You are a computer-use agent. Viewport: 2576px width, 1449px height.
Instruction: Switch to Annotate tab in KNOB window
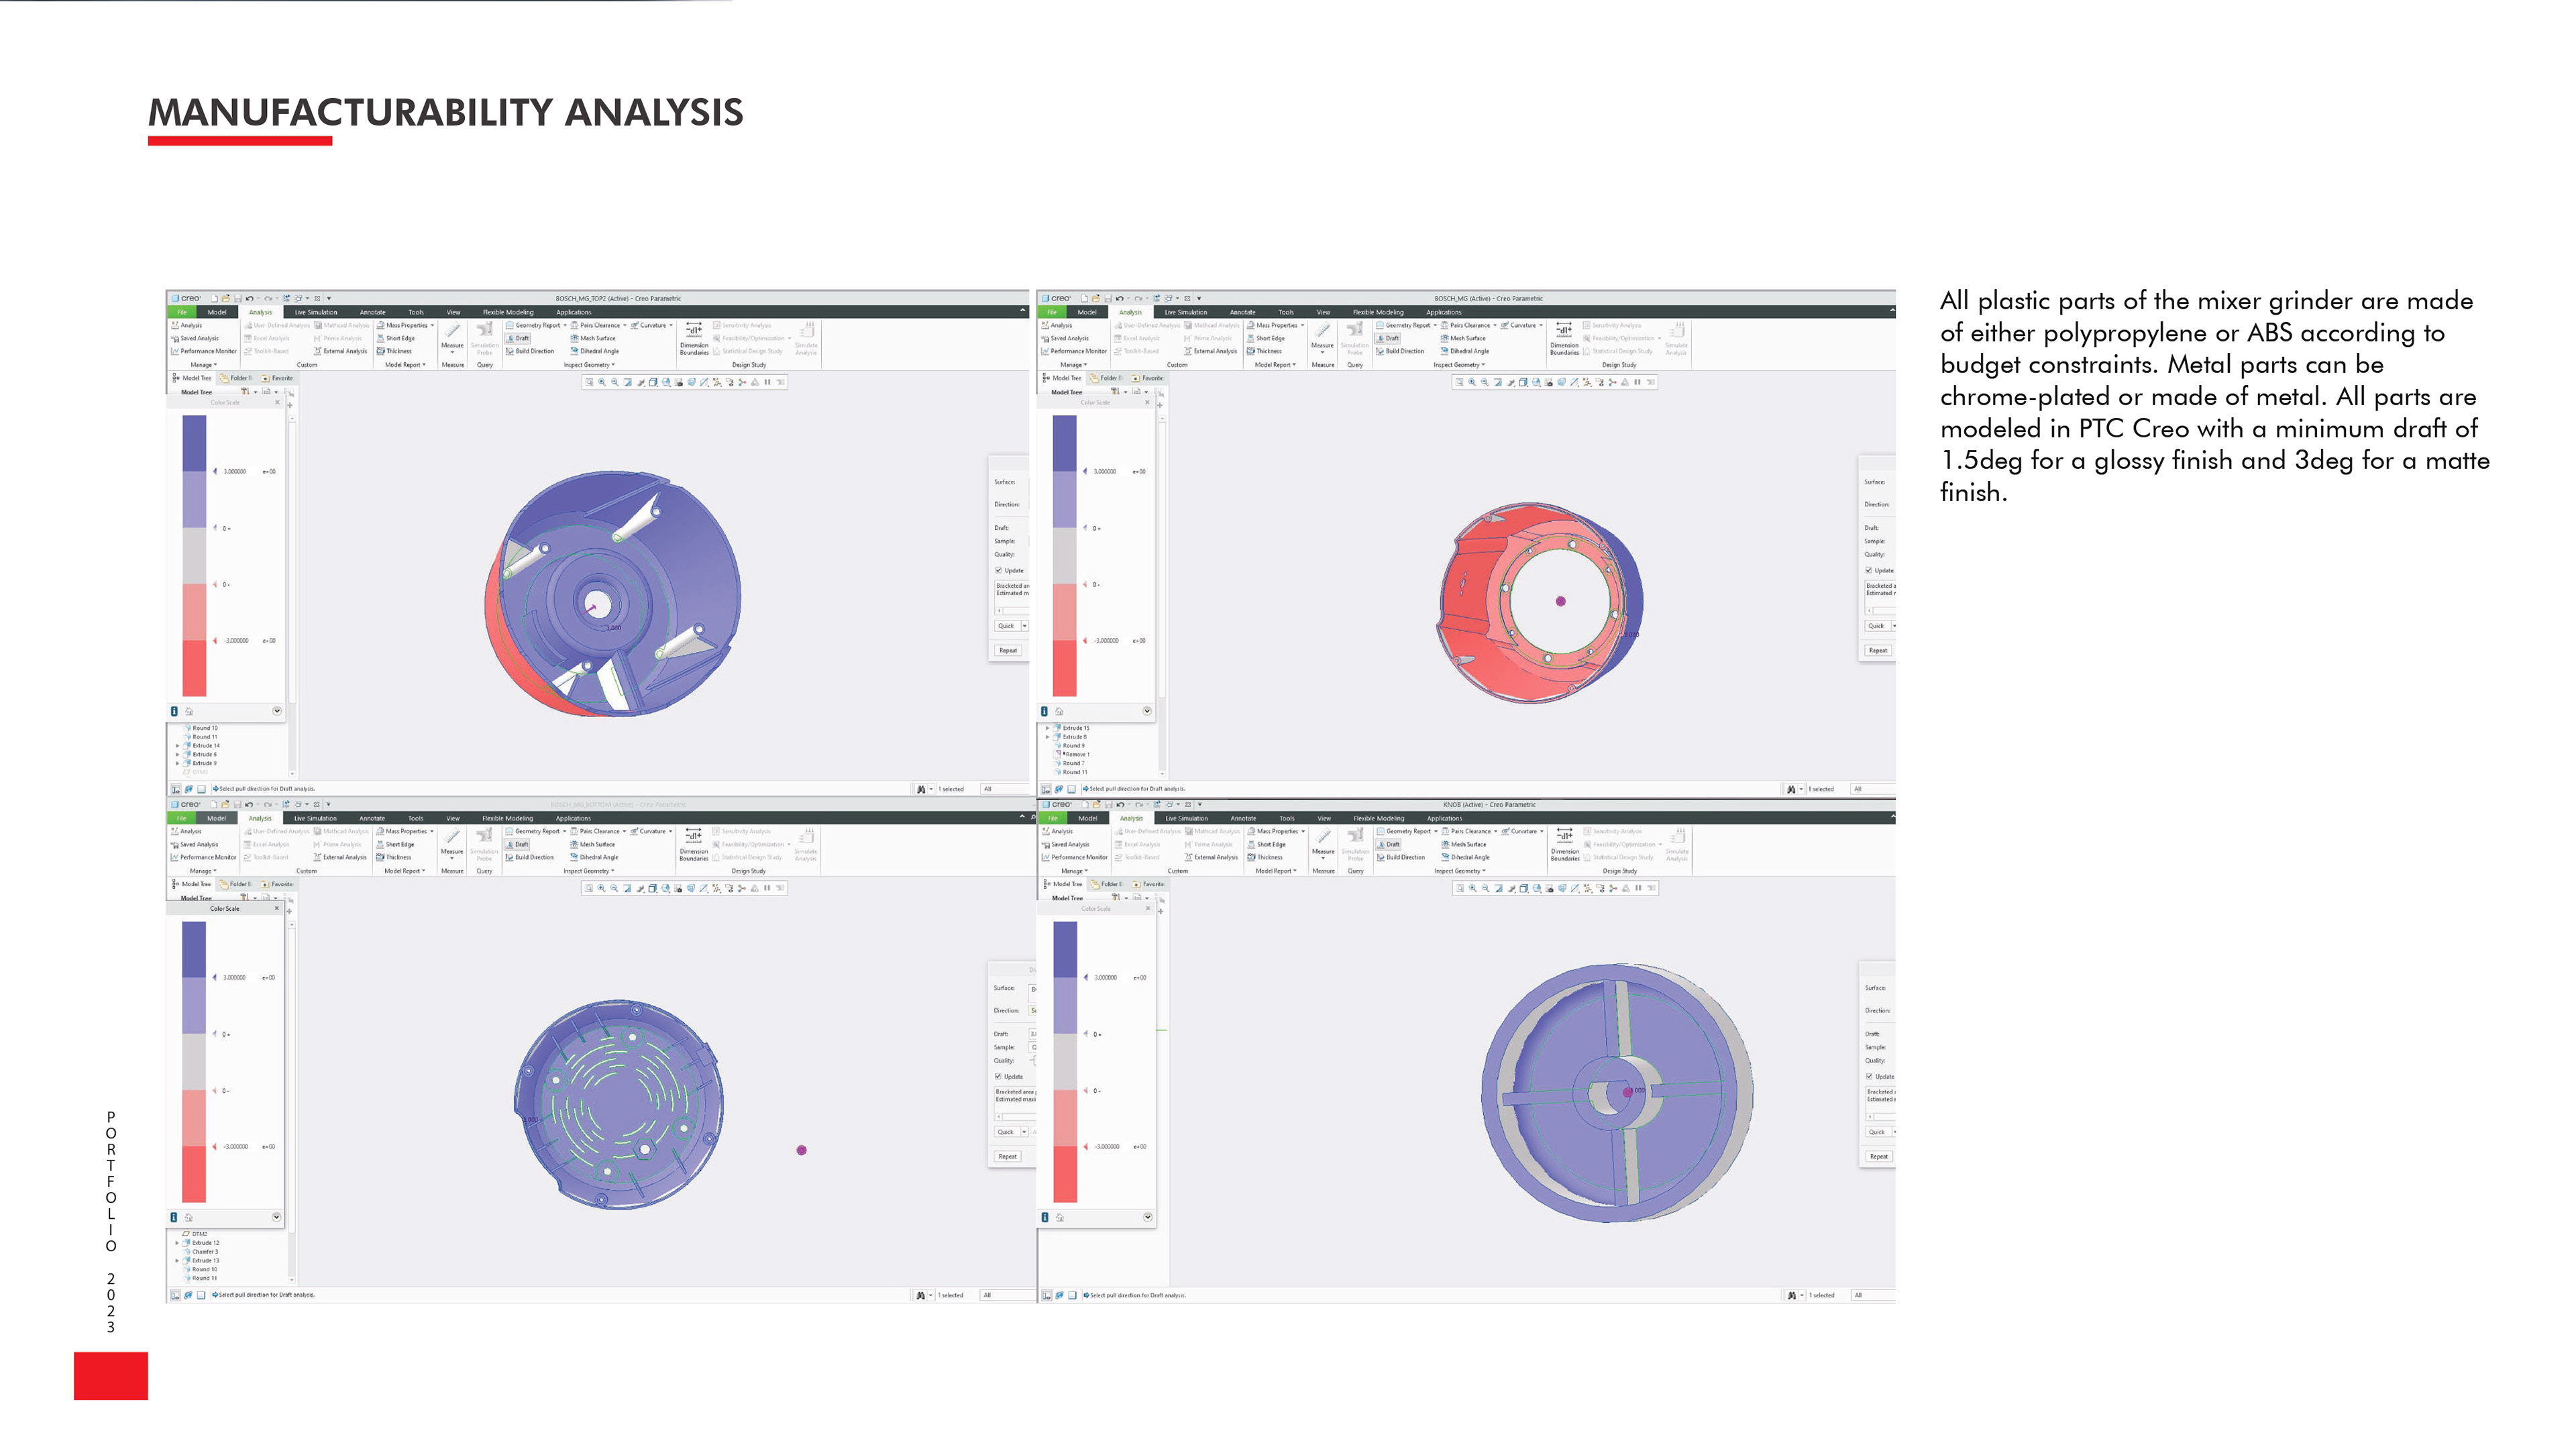1243,818
